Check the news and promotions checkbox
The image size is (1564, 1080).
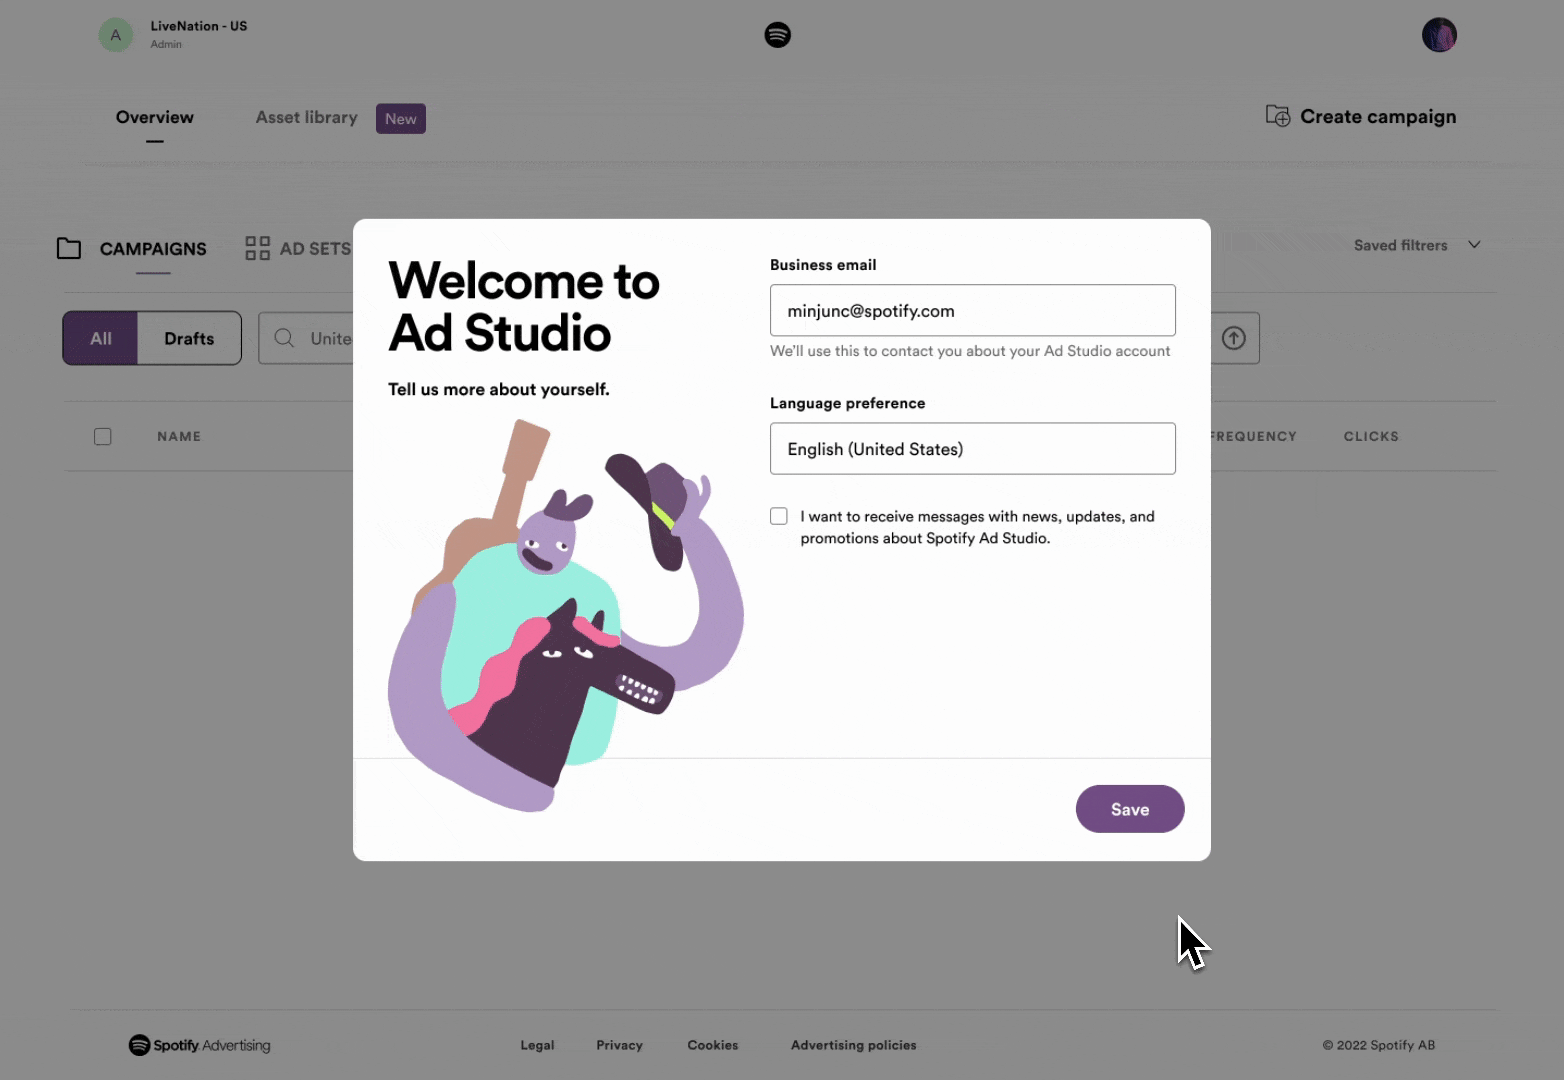tap(779, 516)
